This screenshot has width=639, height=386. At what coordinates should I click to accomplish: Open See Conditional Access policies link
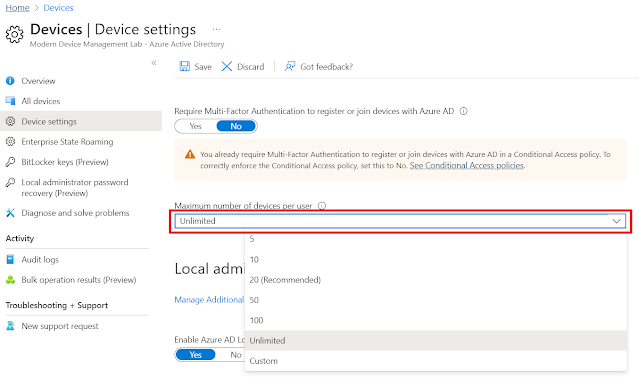(x=467, y=165)
